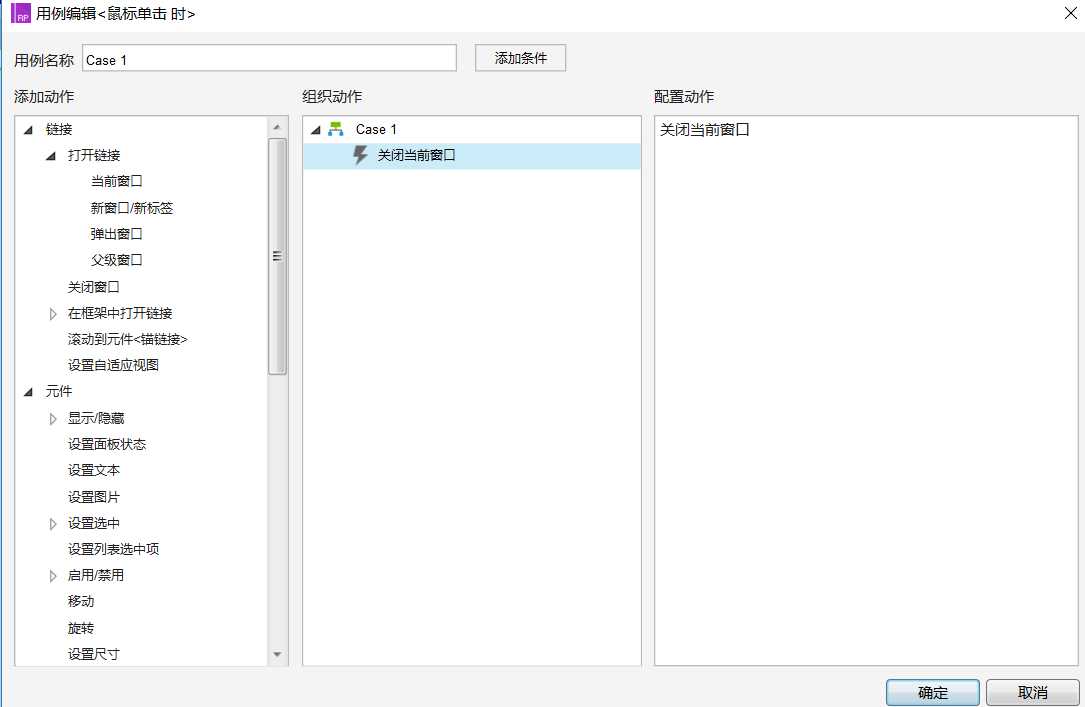Click the 添加条件 button
This screenshot has width=1085, height=707.
point(520,58)
